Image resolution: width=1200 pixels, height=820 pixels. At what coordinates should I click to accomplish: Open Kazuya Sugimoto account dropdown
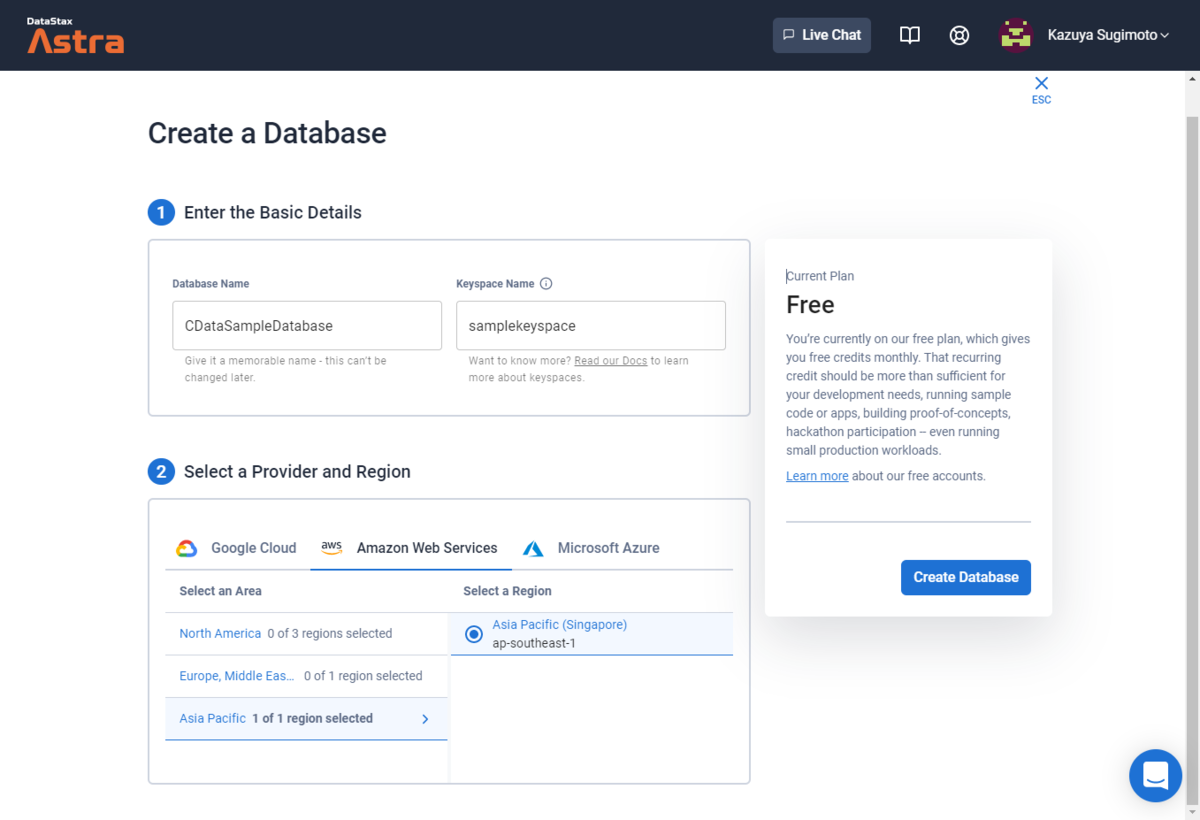point(1108,35)
